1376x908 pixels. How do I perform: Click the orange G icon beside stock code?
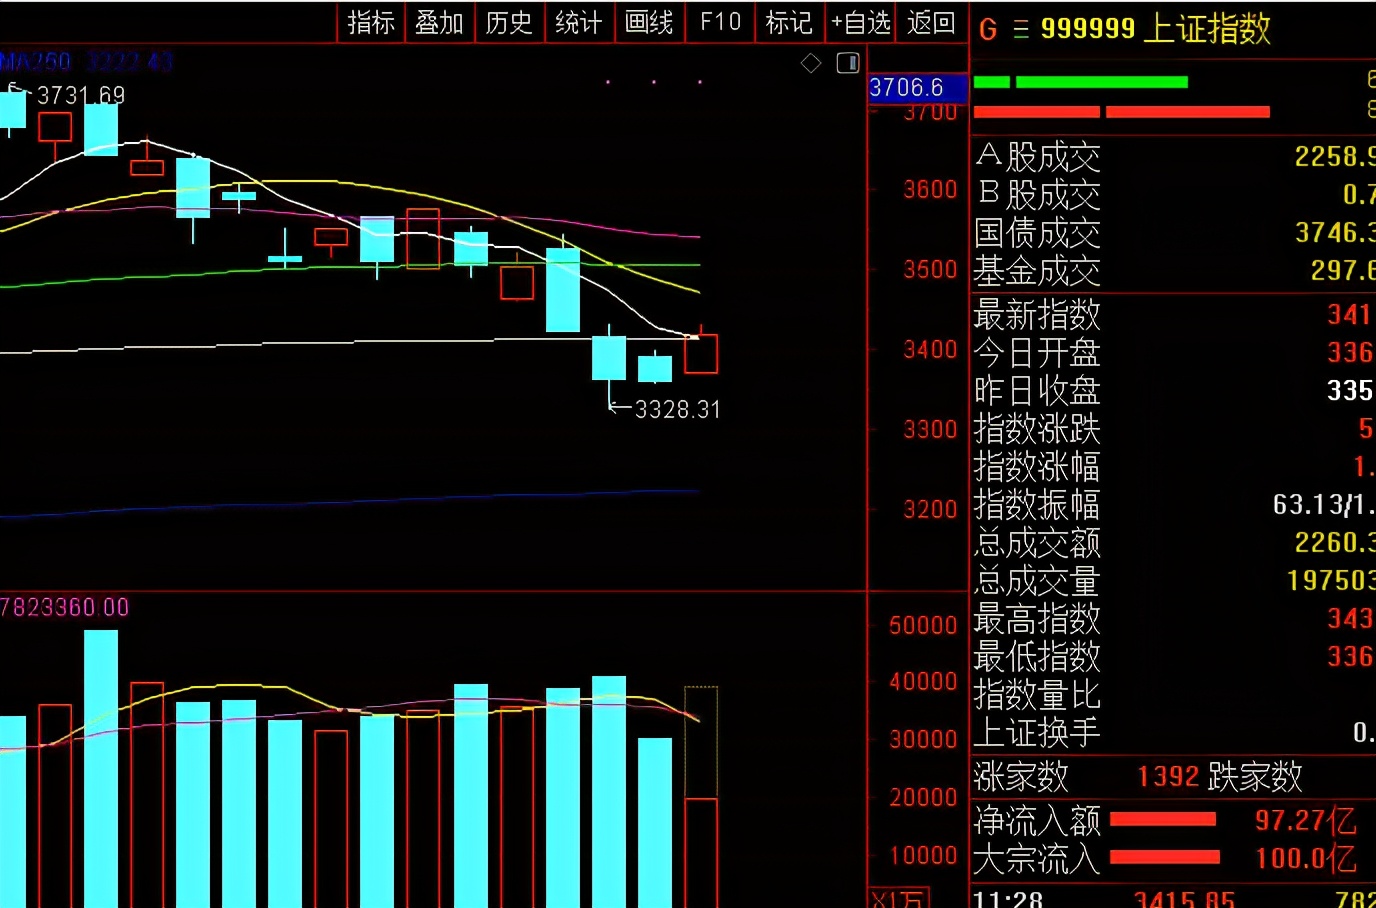[988, 29]
